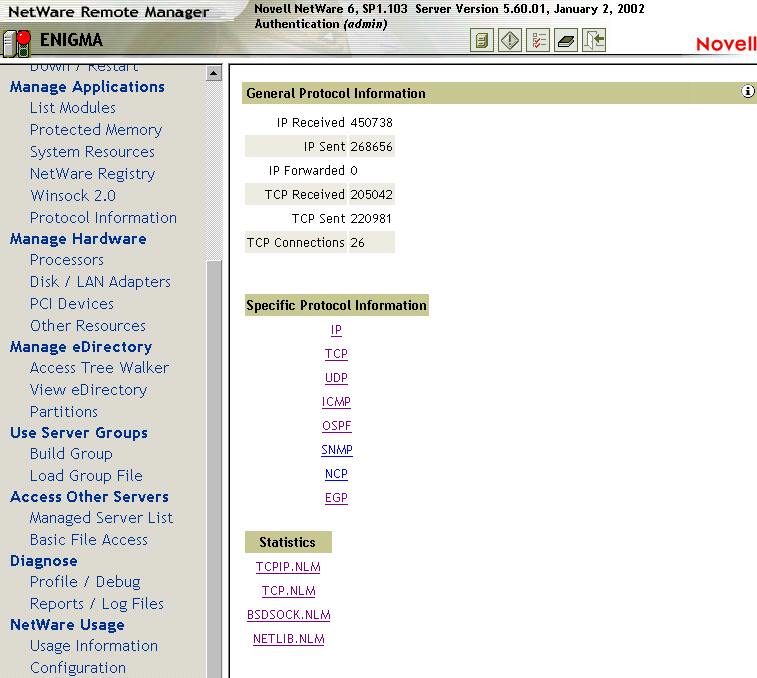
Task: Open System Resources in sidebar
Action: coord(92,152)
